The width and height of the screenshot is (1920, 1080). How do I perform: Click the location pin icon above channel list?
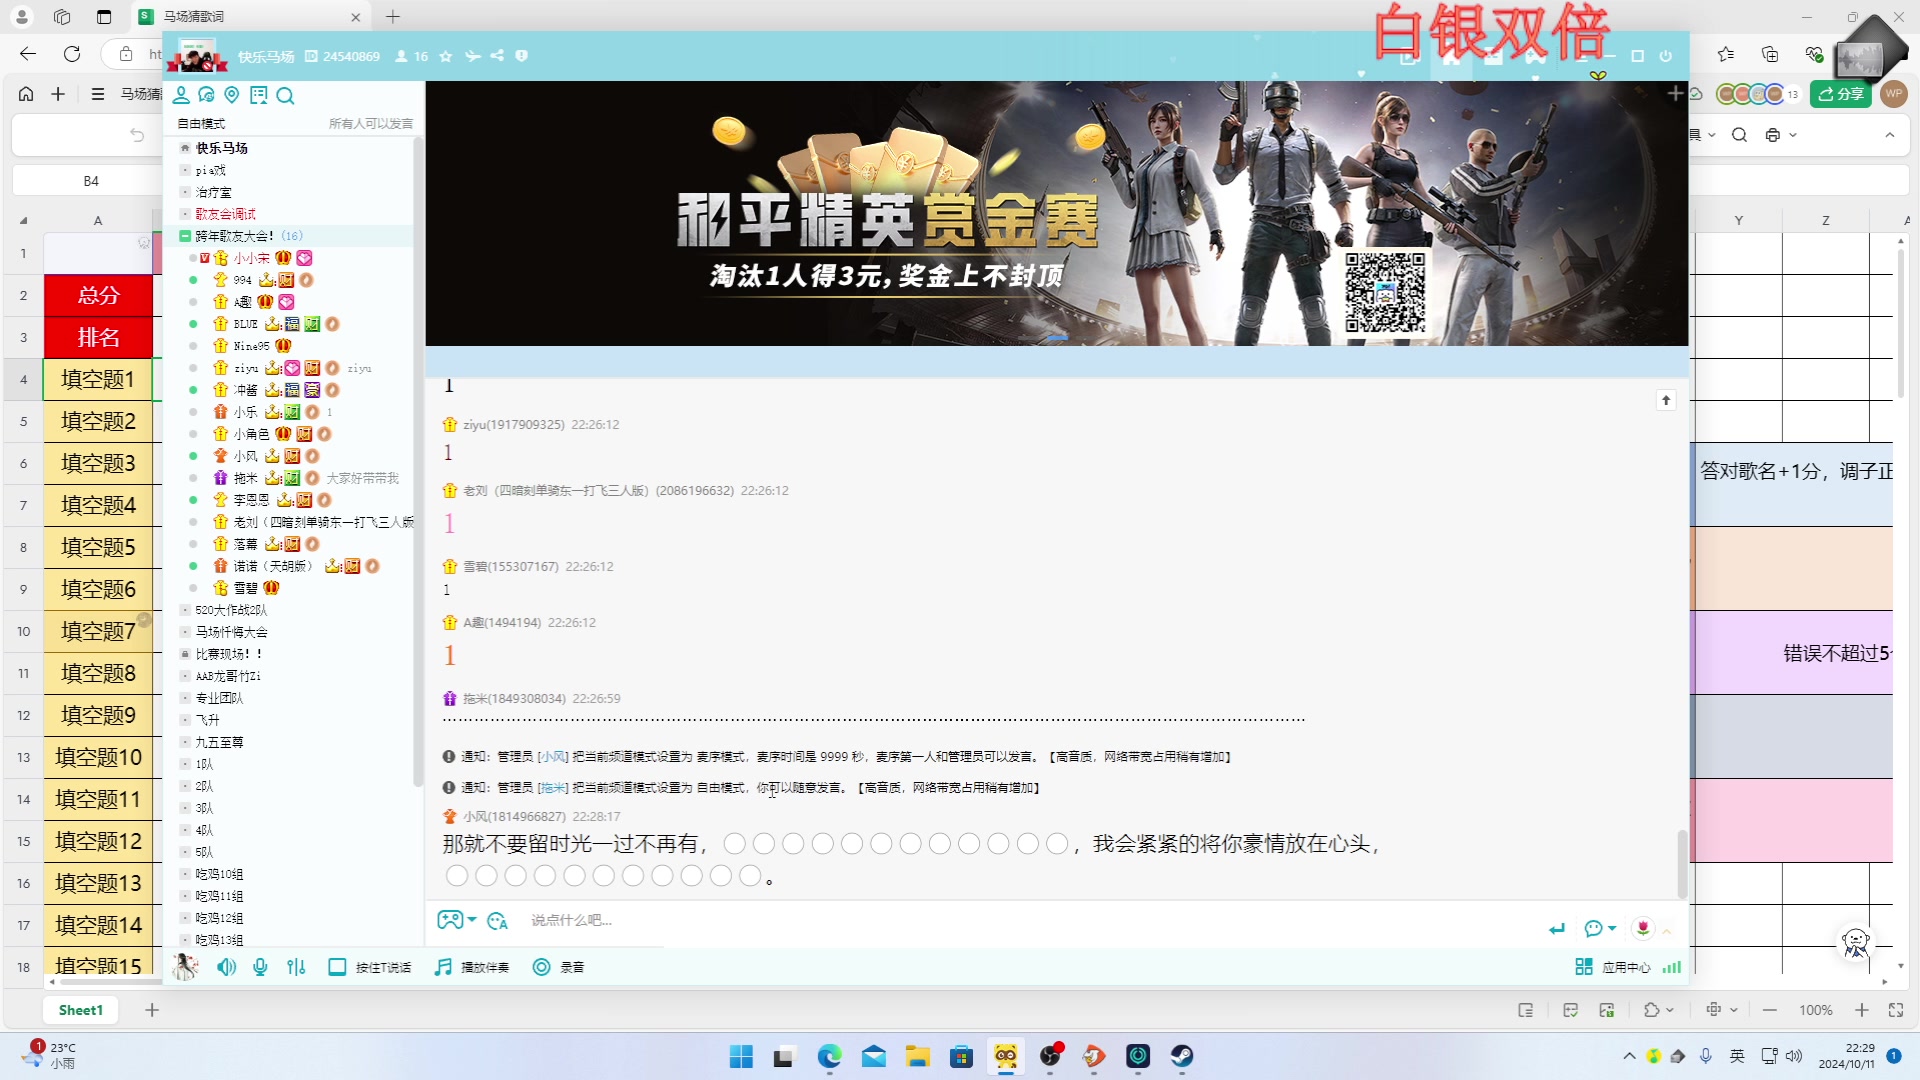coord(232,95)
